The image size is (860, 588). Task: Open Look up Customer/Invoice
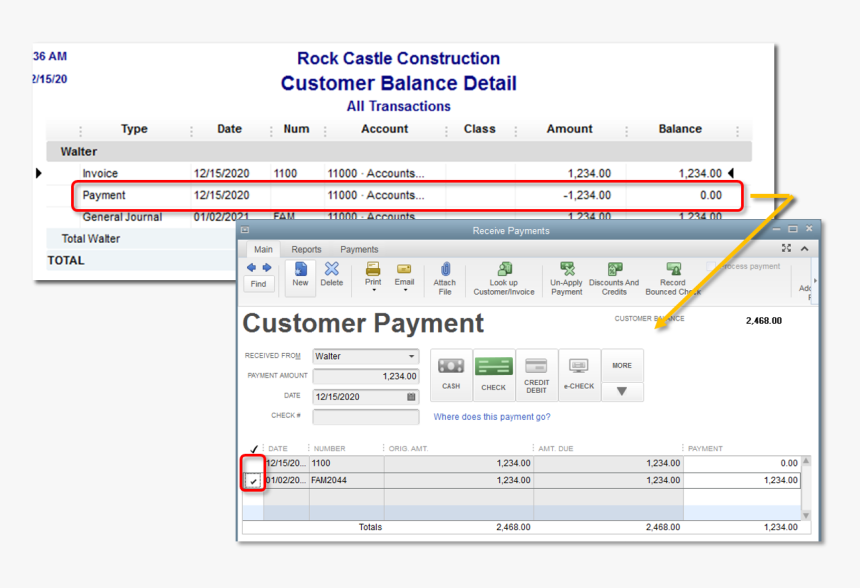(504, 278)
